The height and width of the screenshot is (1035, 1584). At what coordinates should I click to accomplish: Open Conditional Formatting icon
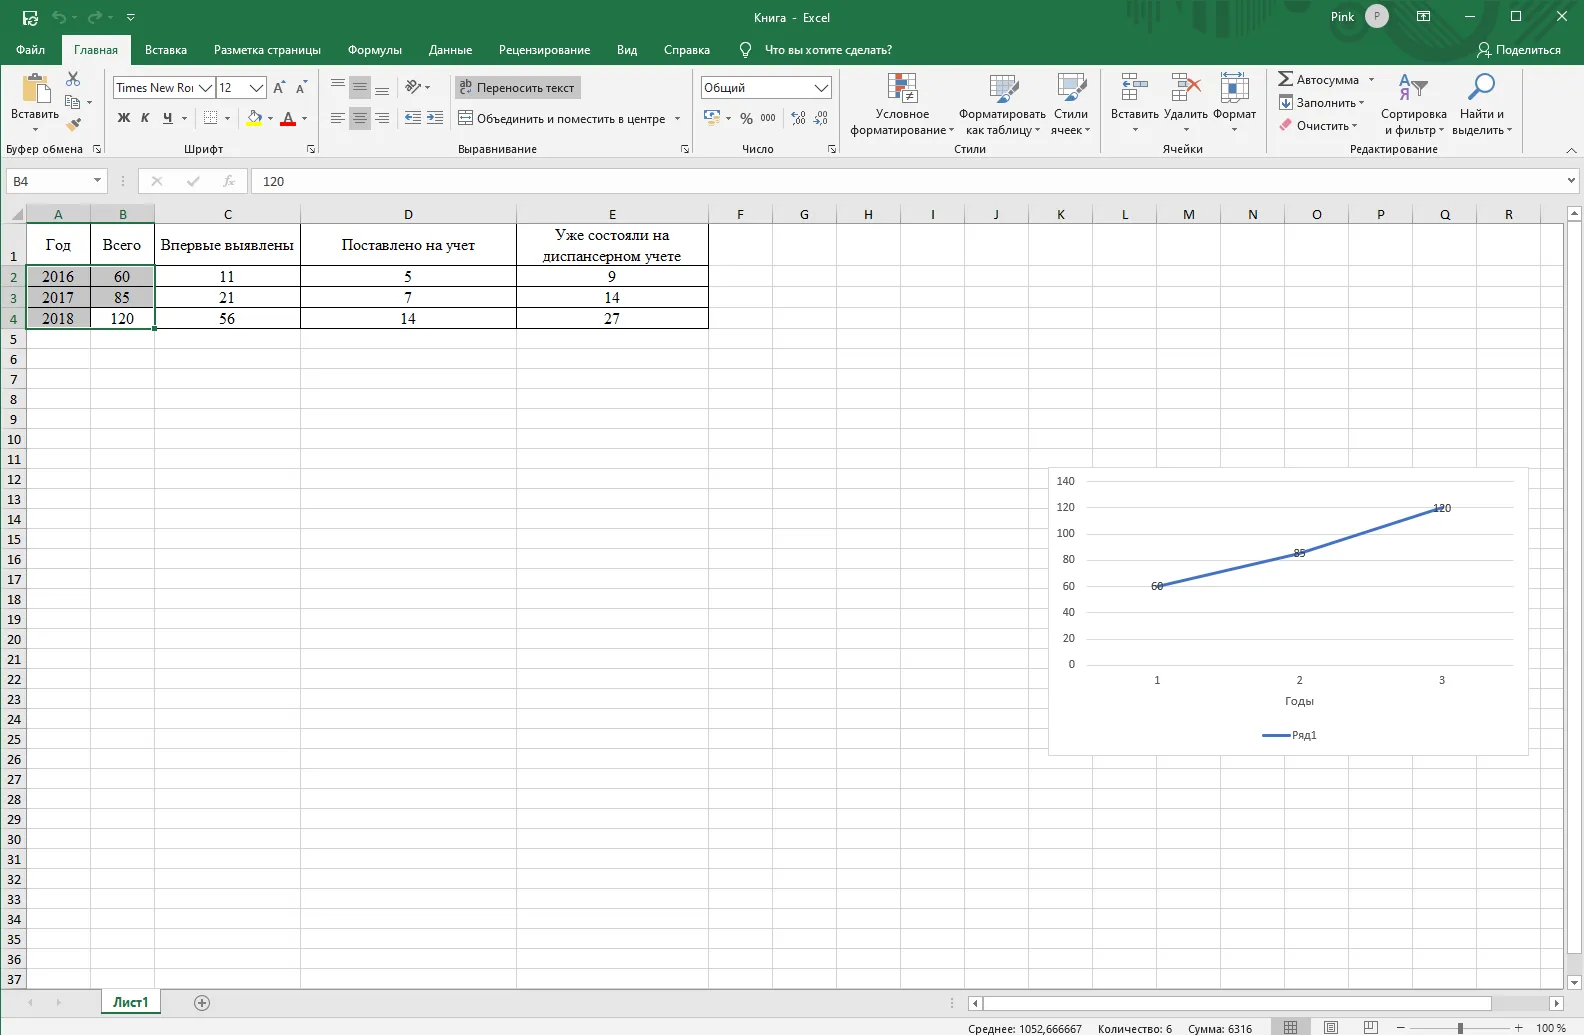tap(902, 88)
